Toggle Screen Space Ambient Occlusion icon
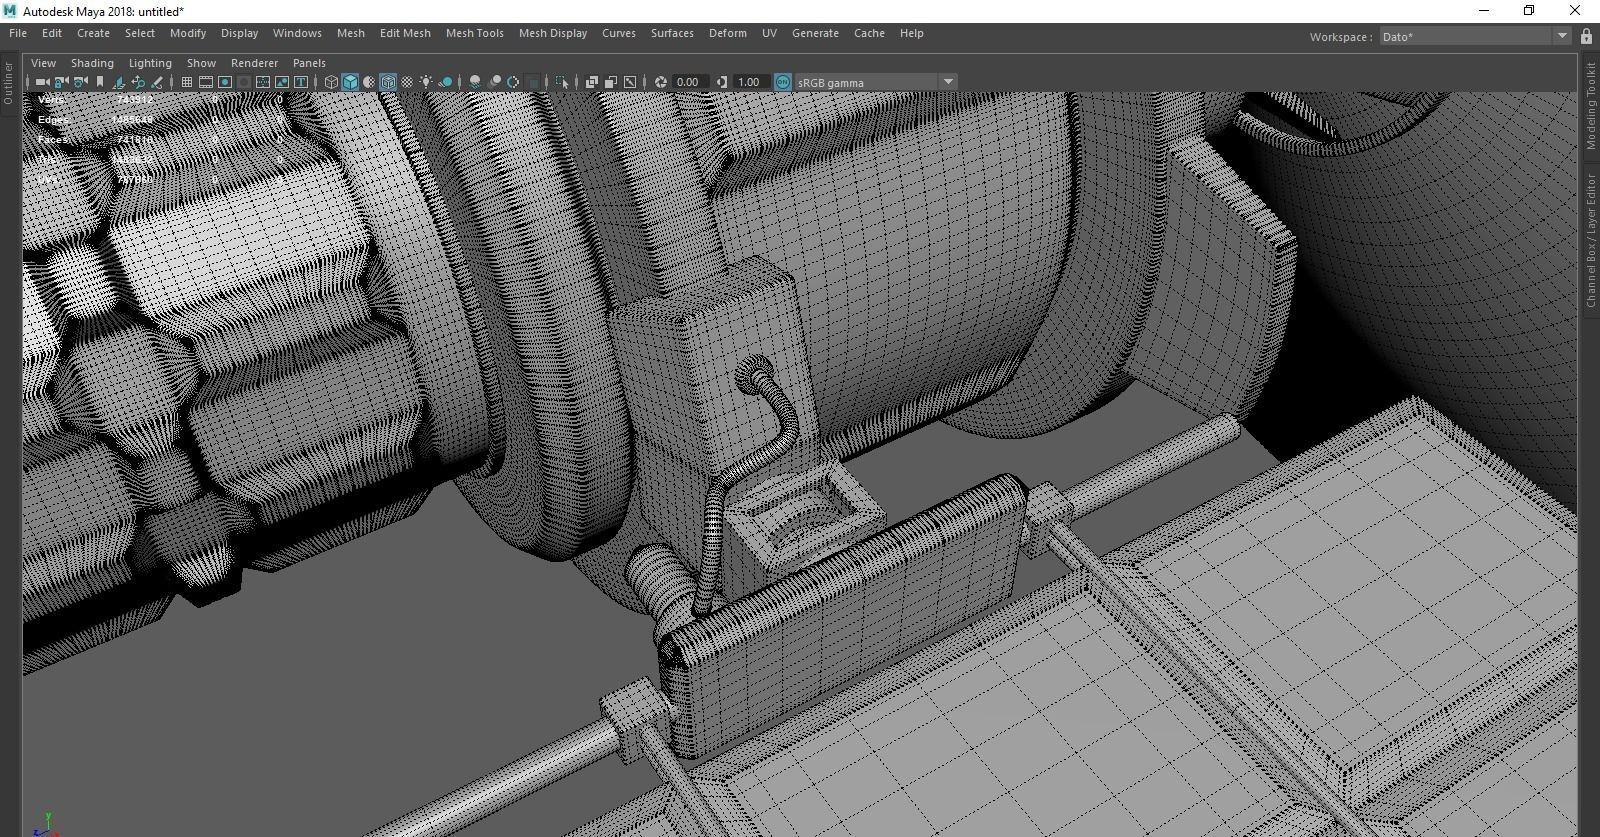Image resolution: width=1600 pixels, height=837 pixels. (x=475, y=82)
